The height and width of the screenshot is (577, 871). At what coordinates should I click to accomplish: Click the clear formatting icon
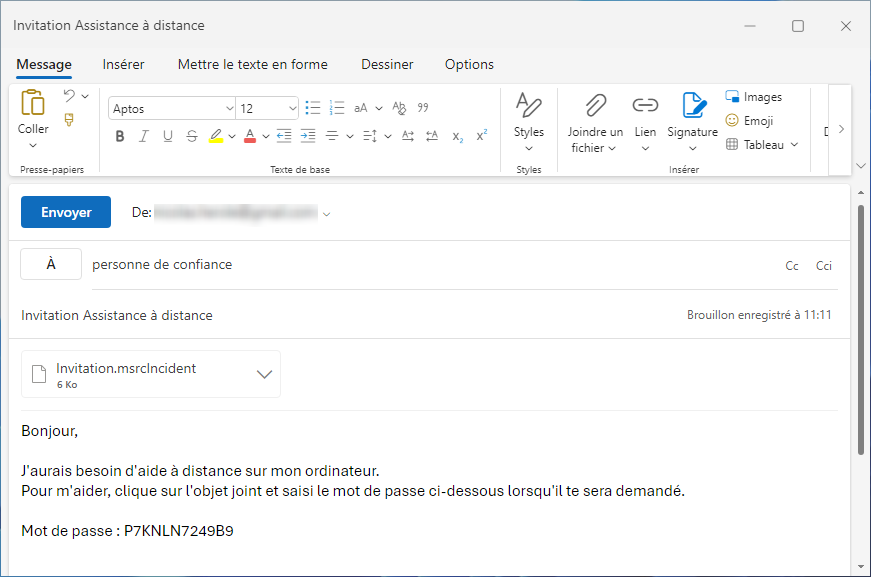(x=399, y=108)
